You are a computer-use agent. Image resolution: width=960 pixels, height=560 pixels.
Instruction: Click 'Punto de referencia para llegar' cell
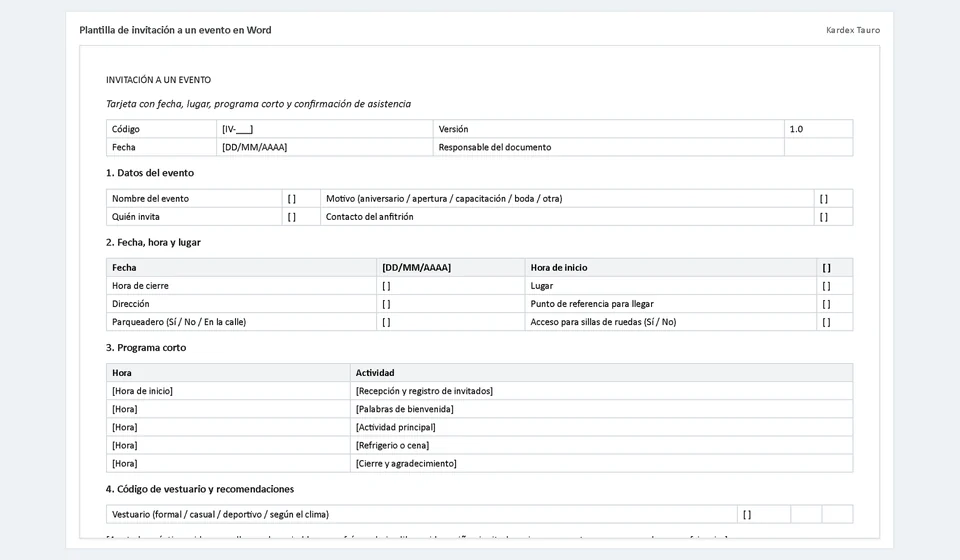click(x=670, y=304)
